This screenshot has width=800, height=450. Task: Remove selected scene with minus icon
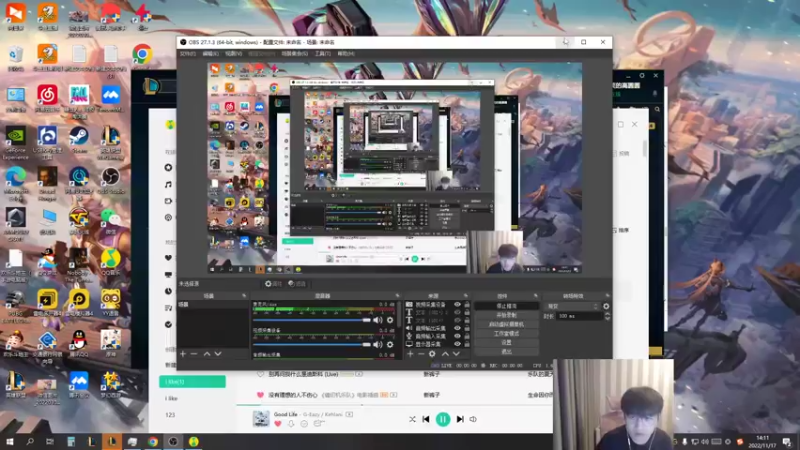pos(194,354)
